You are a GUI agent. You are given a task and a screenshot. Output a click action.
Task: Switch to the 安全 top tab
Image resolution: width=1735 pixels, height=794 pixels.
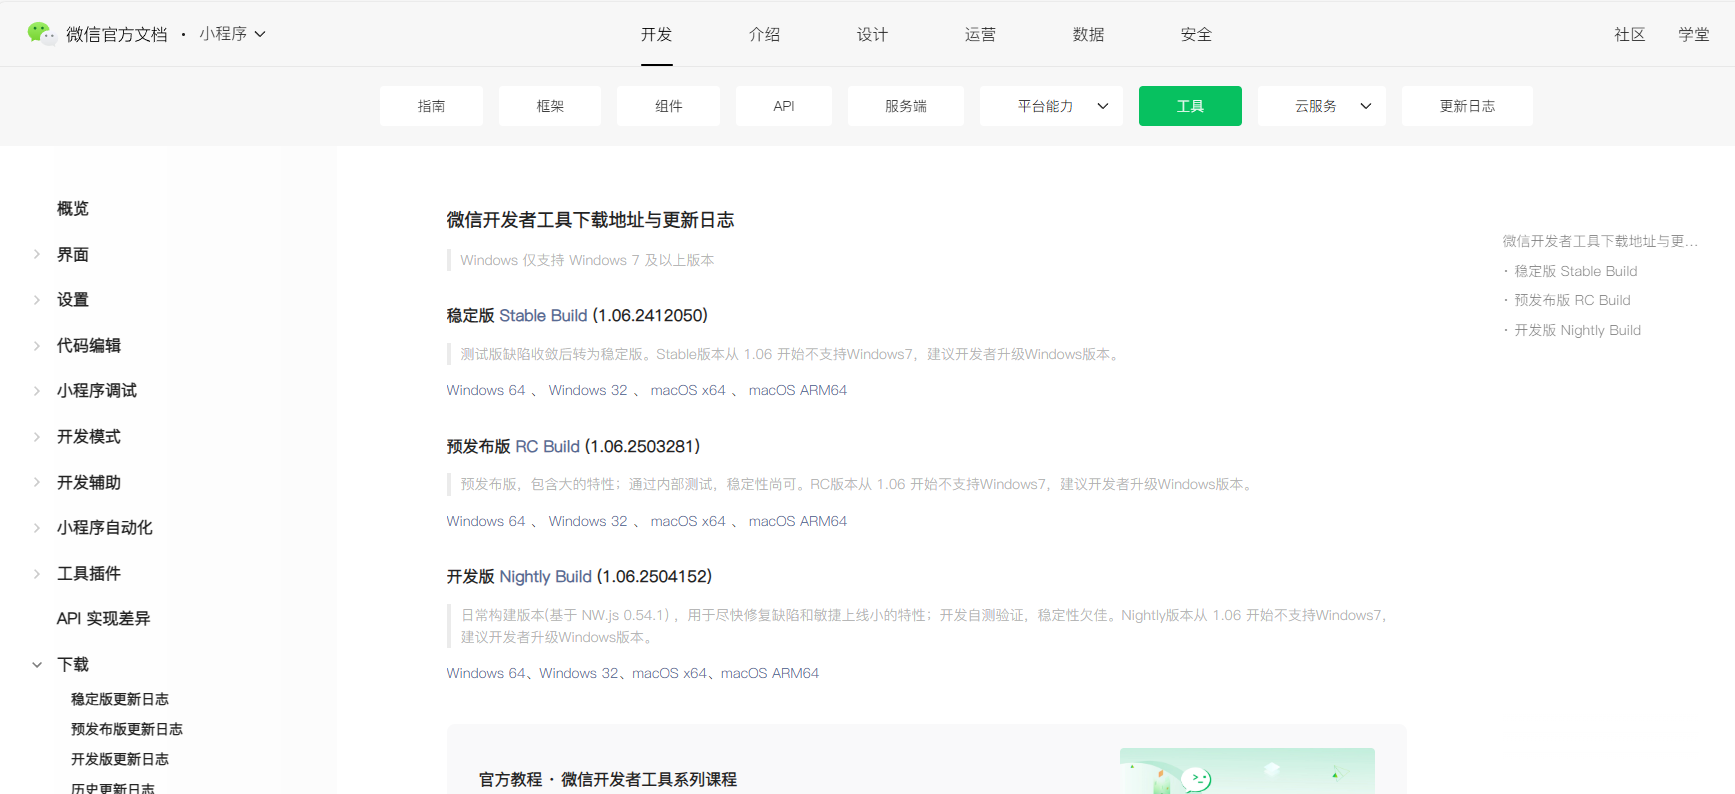[1197, 34]
